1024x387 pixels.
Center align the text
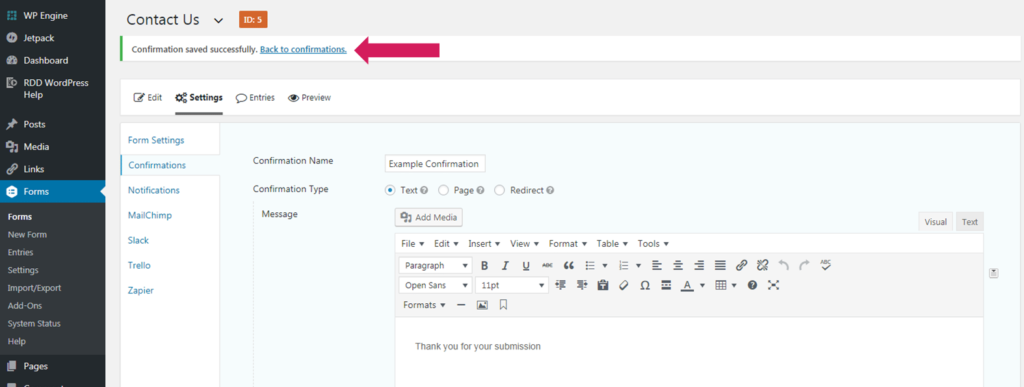[679, 266]
